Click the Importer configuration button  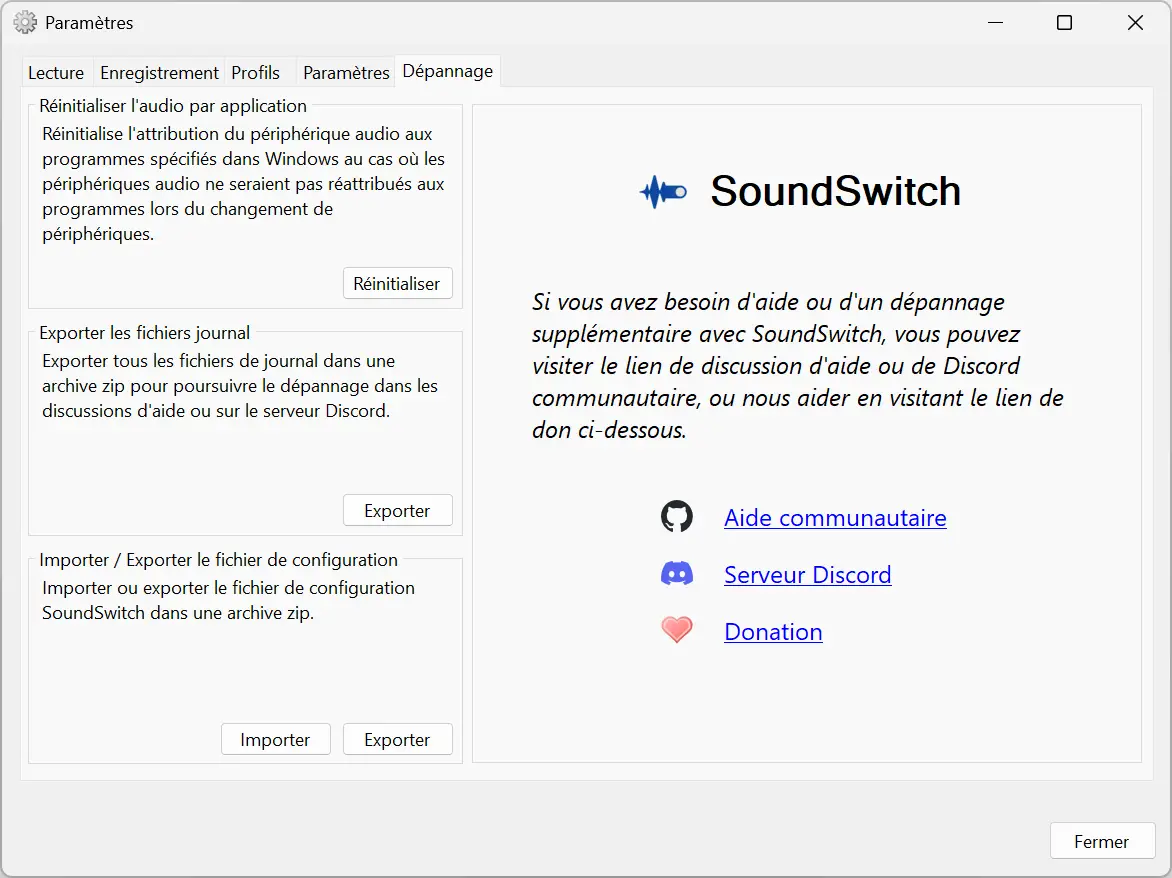click(x=276, y=739)
